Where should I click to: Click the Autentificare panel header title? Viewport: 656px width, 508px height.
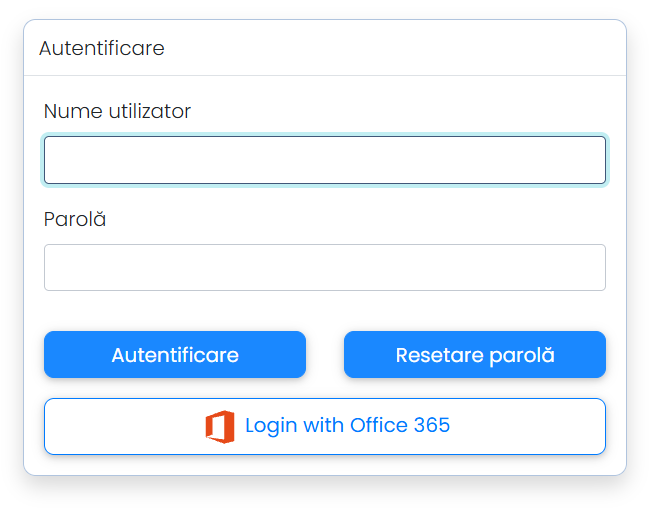(101, 48)
